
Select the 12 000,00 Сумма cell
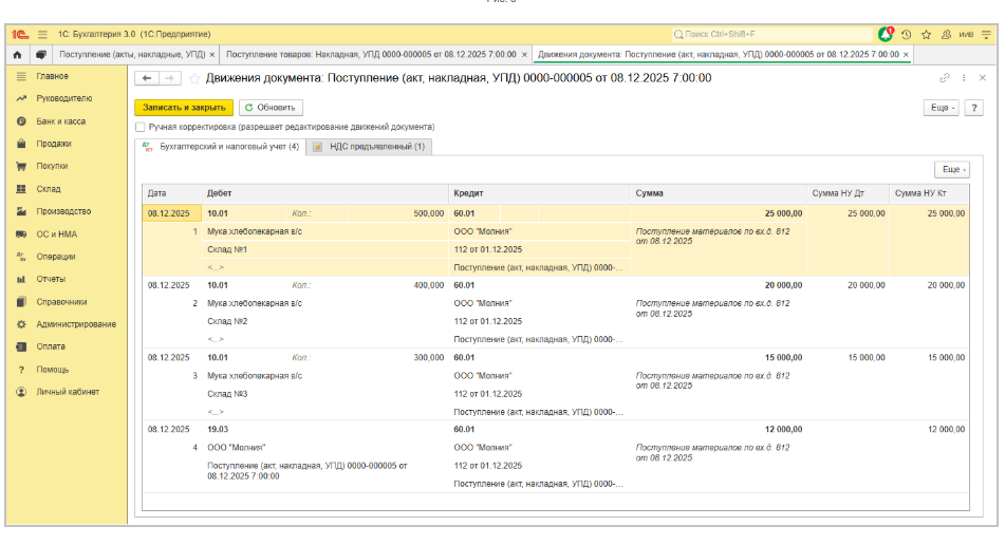[718, 429]
